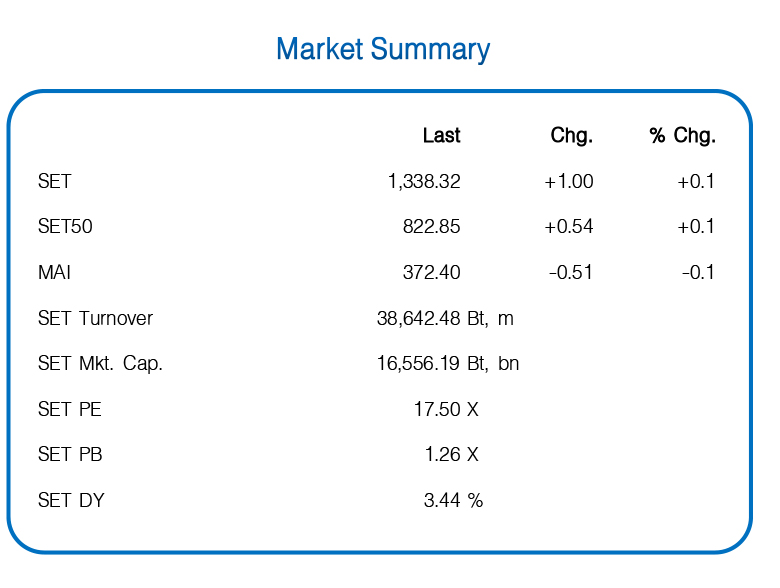Click the SET50 last value 822.85
780x588 pixels.
pyautogui.click(x=432, y=226)
